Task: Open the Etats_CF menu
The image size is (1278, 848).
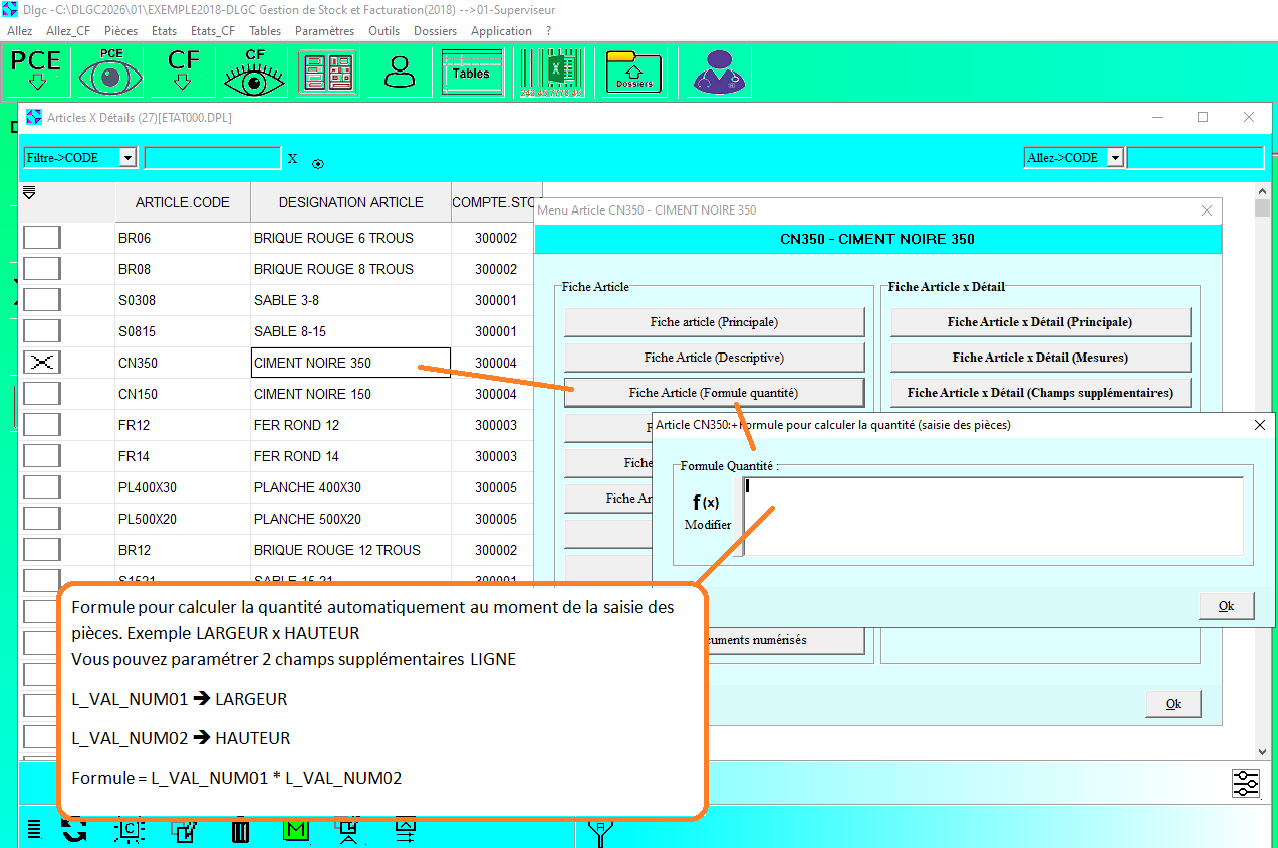Action: pos(212,31)
